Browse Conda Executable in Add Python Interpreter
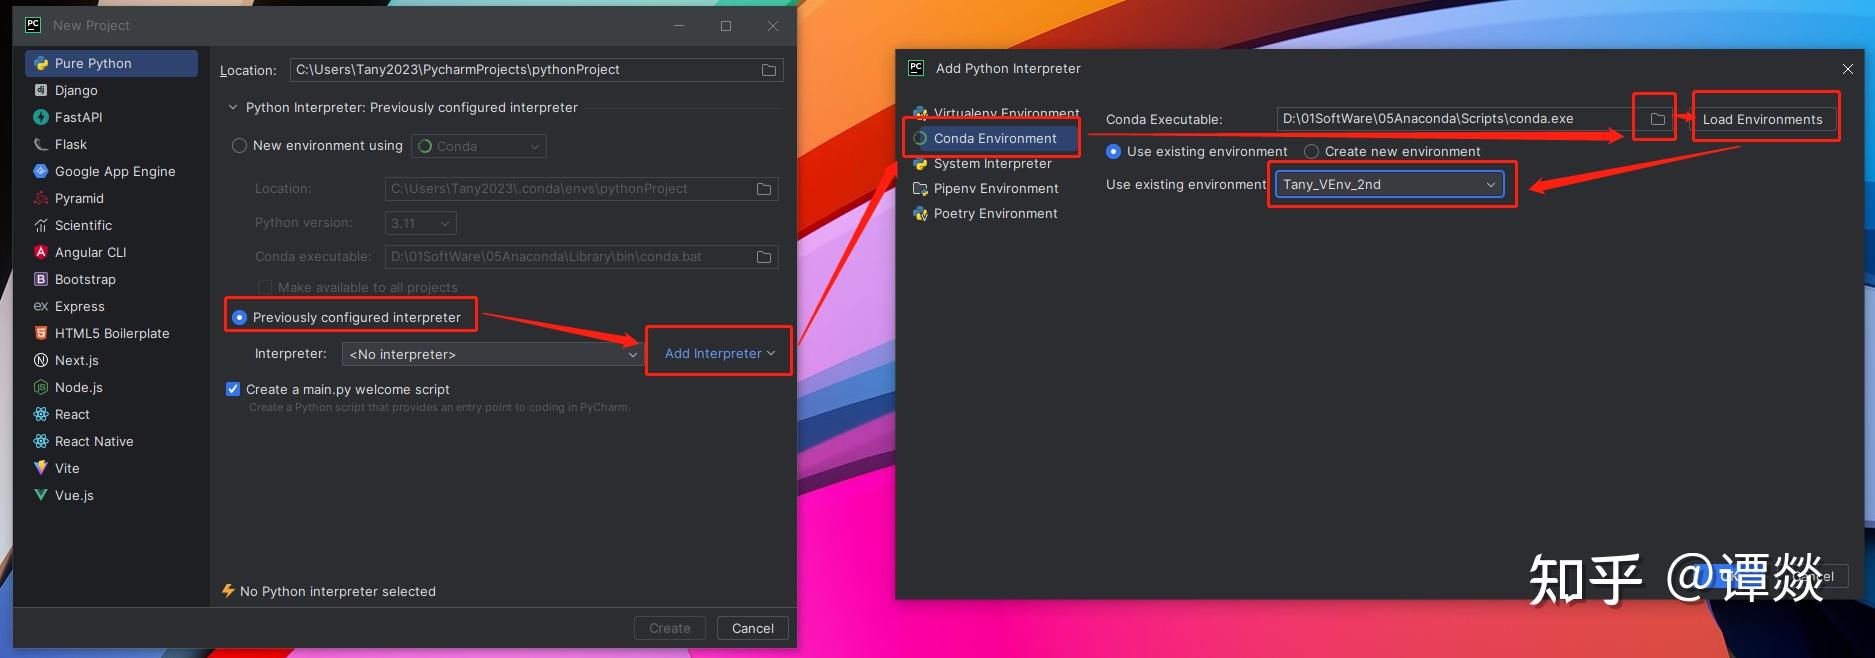 coord(1657,119)
